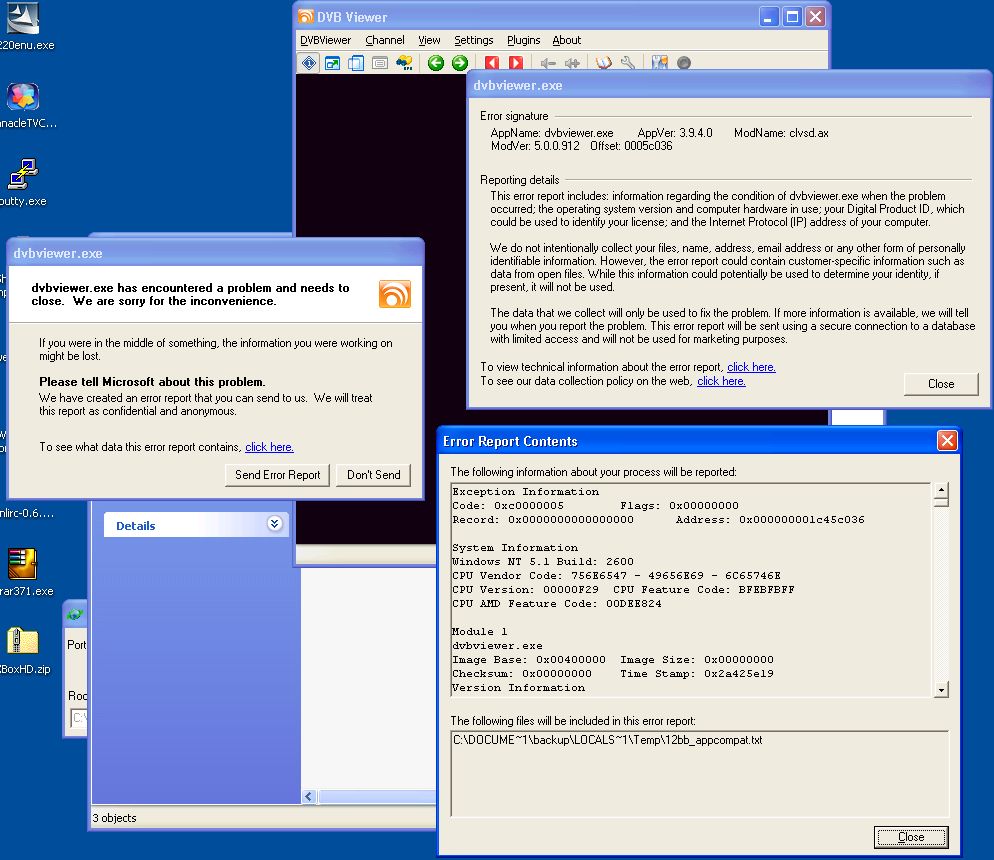This screenshot has width=994, height=860.
Task: Click the gray round record icon
Action: (x=684, y=63)
